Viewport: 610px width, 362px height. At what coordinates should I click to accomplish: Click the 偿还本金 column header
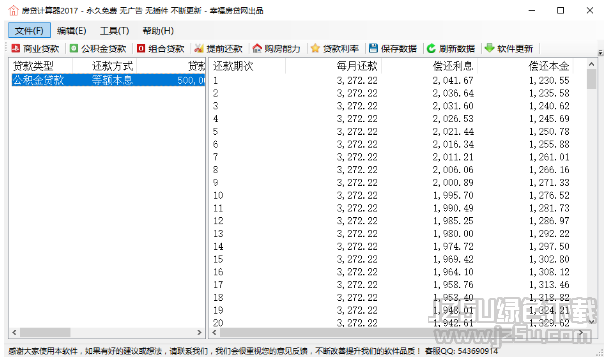[x=525, y=66]
